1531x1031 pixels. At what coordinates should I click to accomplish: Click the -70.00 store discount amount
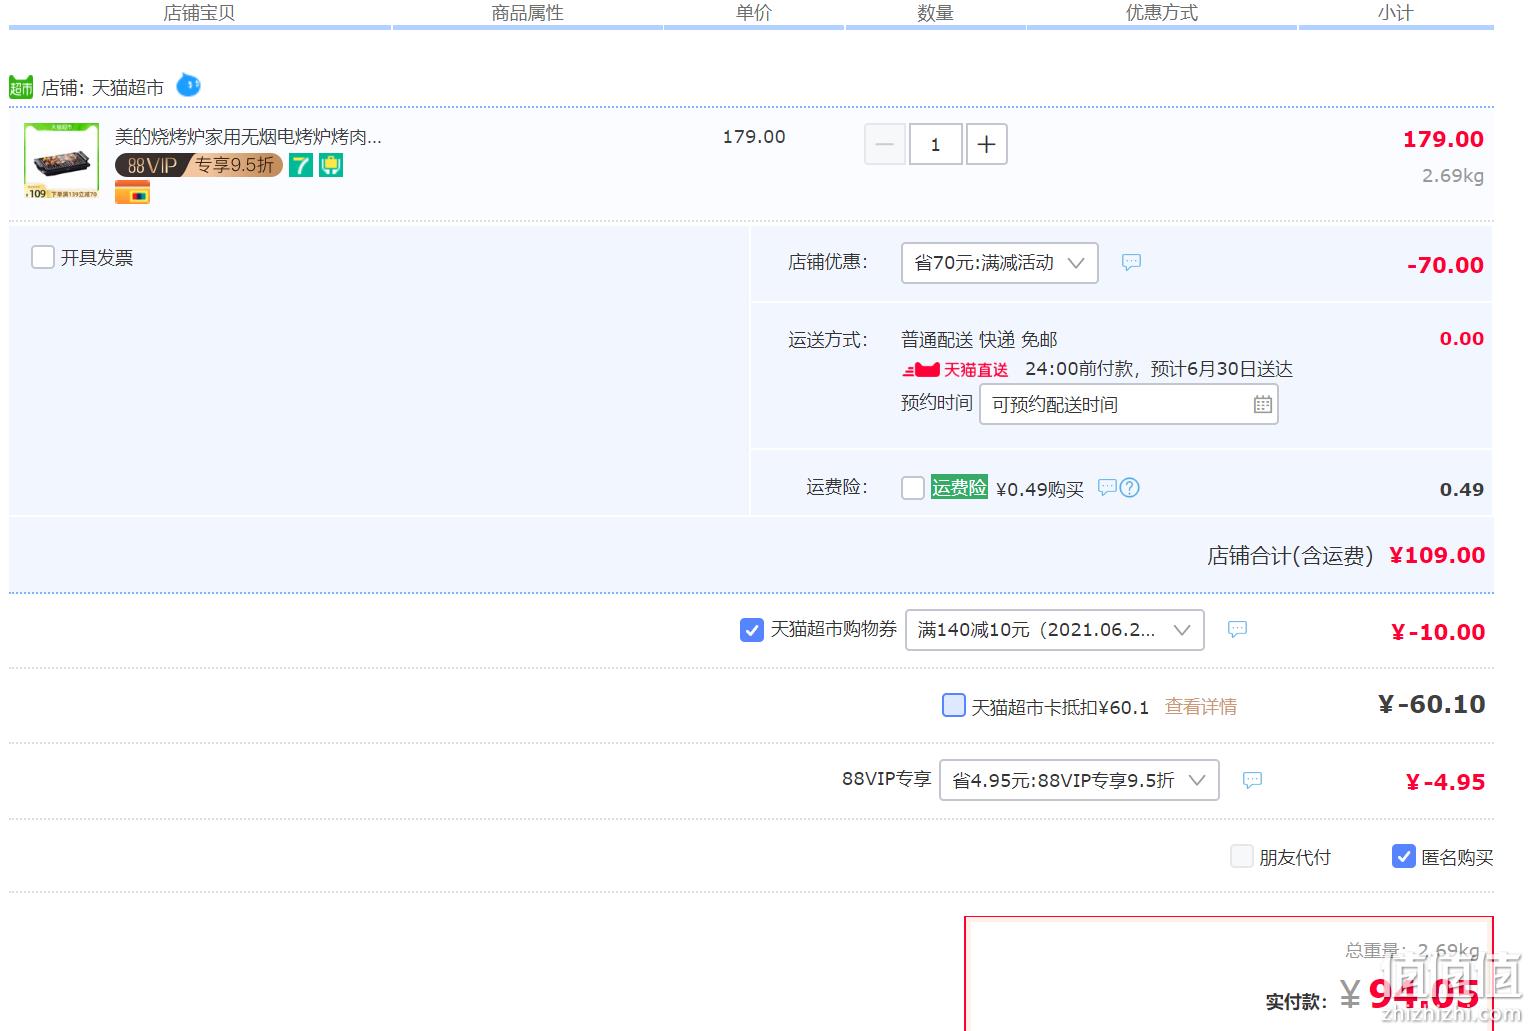tap(1445, 265)
